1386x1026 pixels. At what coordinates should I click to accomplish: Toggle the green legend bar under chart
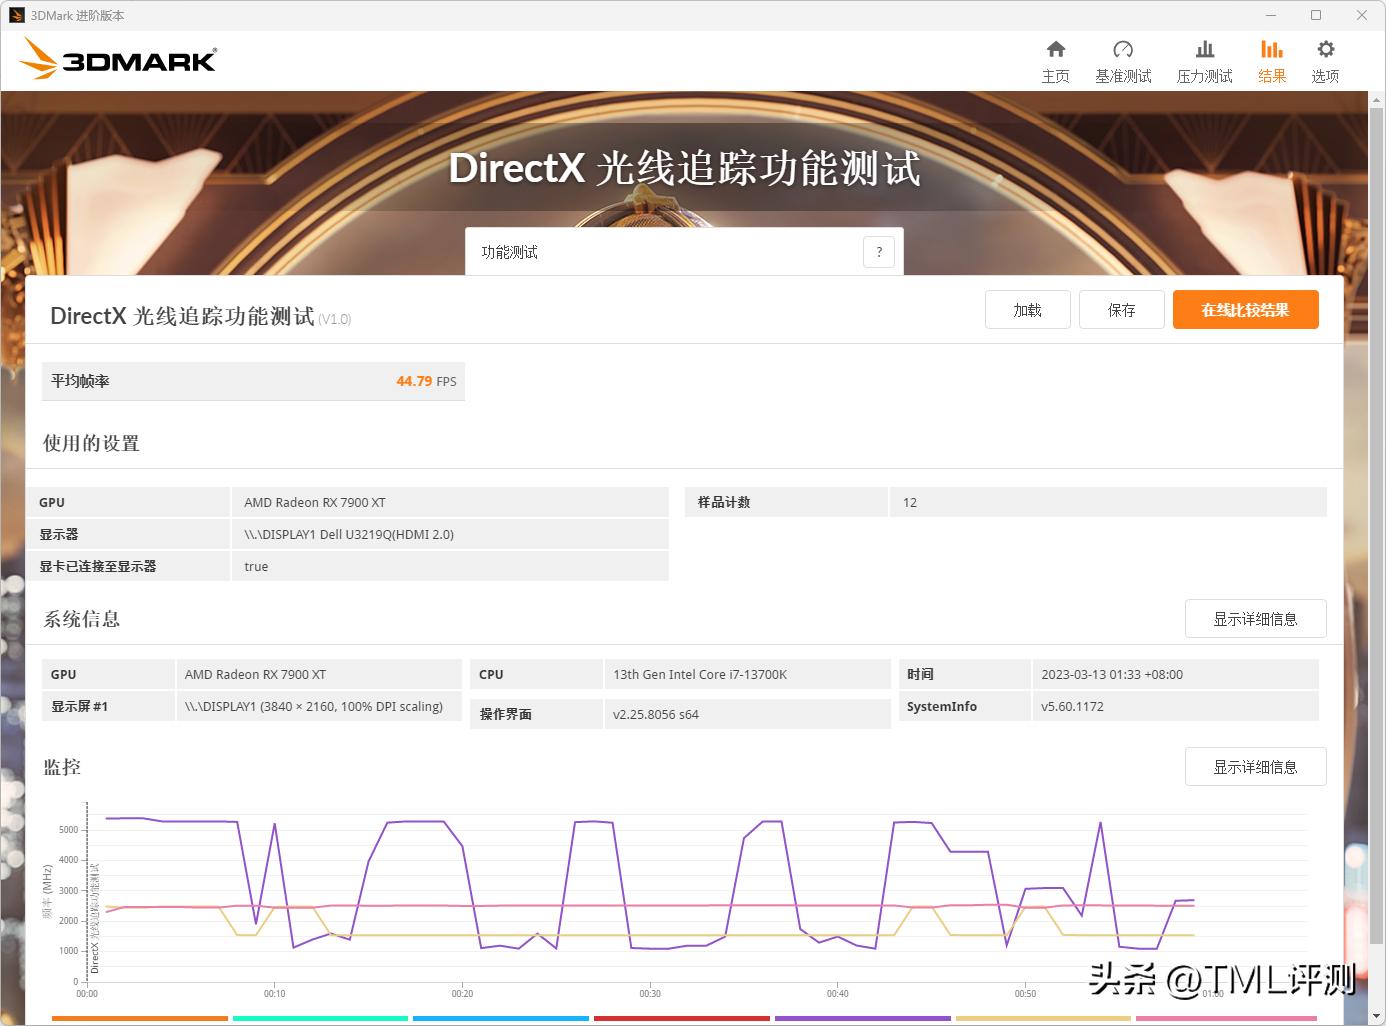point(320,1018)
